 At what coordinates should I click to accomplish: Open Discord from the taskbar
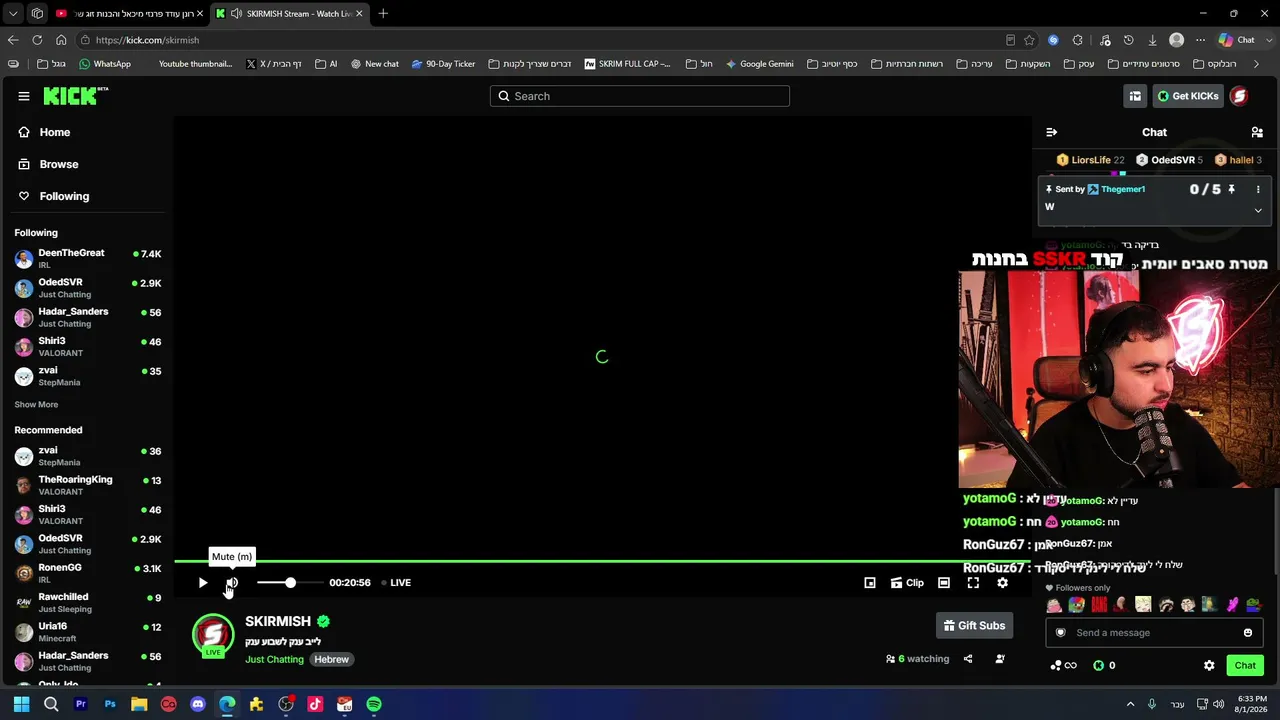[x=198, y=704]
